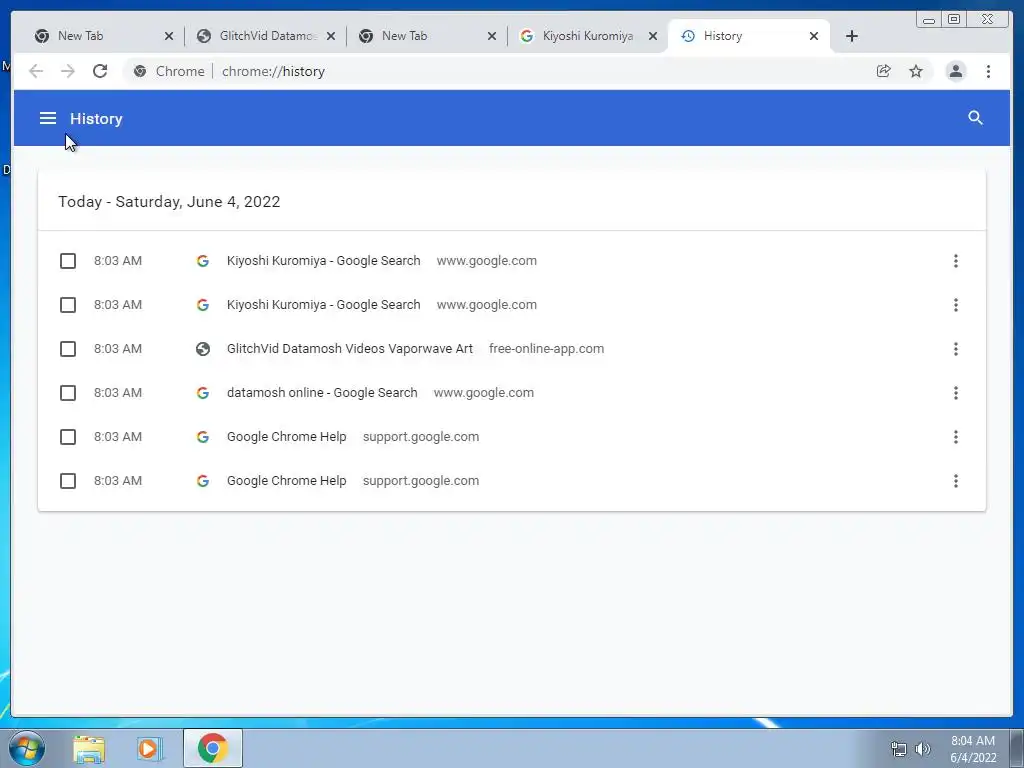Screen dimensions: 1024x768
Task: Click the share page icon
Action: pos(884,71)
